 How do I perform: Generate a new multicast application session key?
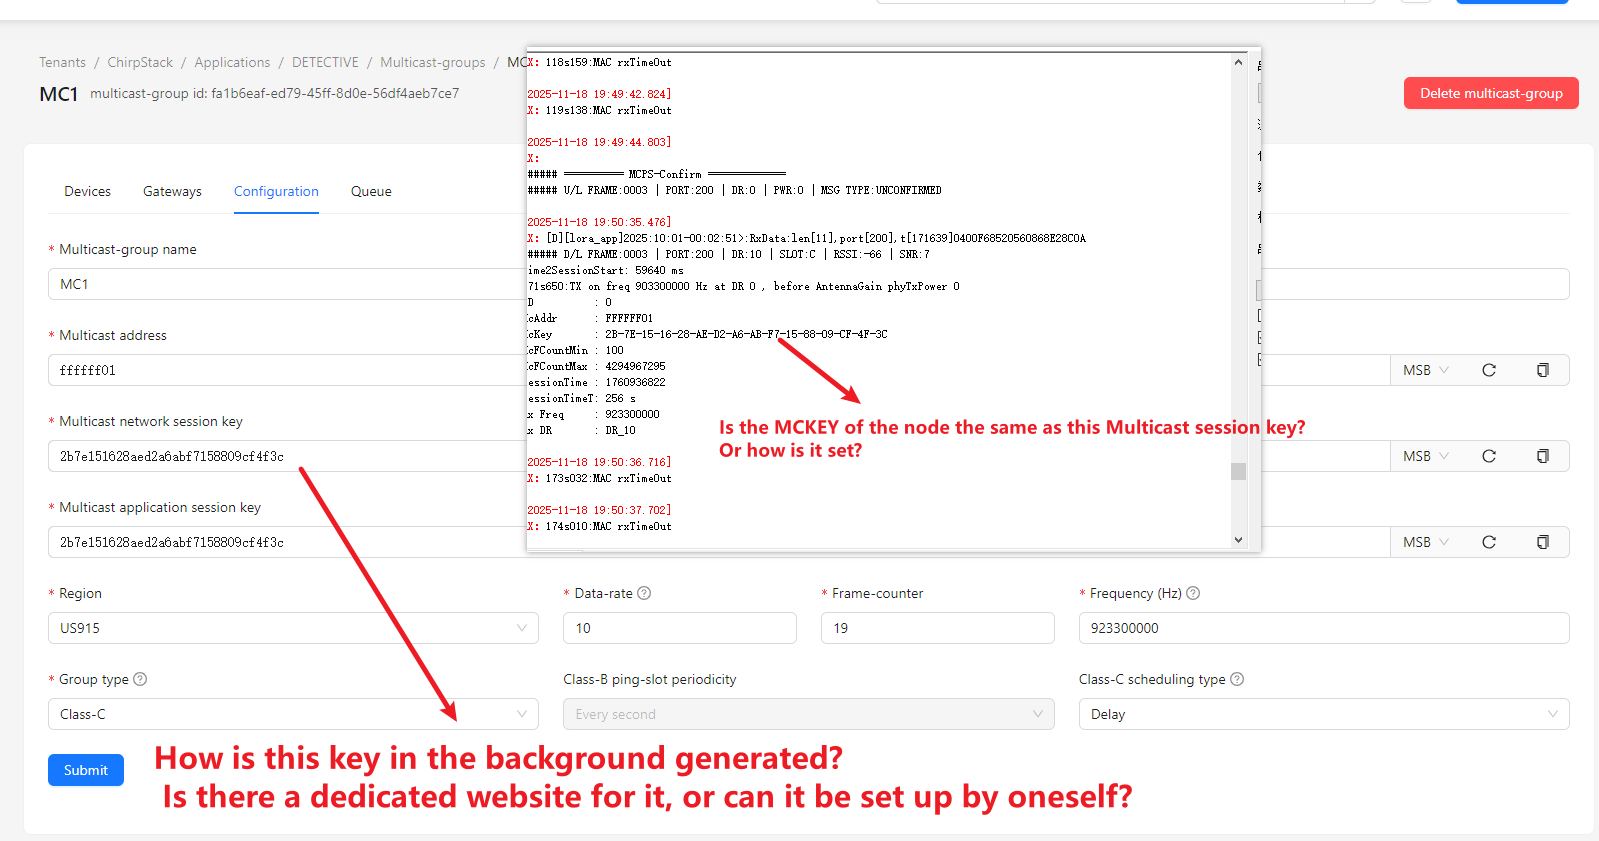click(x=1488, y=542)
